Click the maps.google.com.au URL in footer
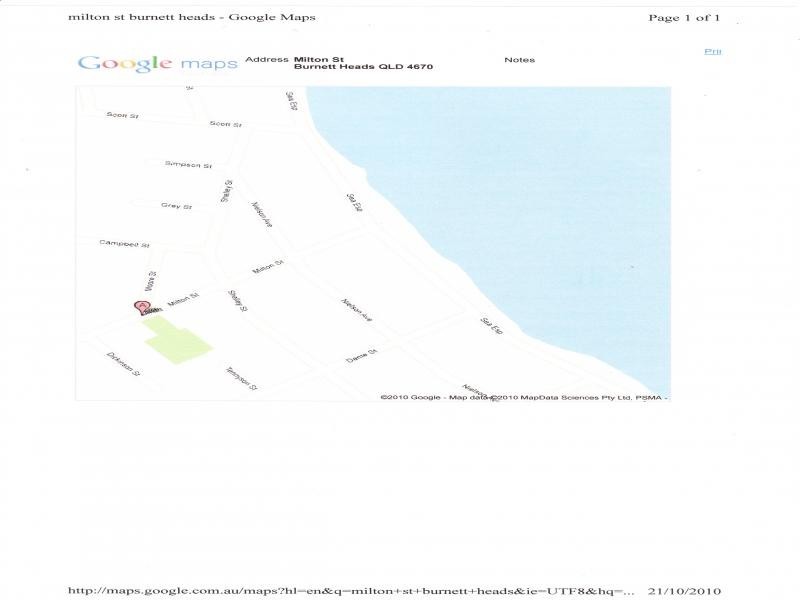 click(x=350, y=591)
